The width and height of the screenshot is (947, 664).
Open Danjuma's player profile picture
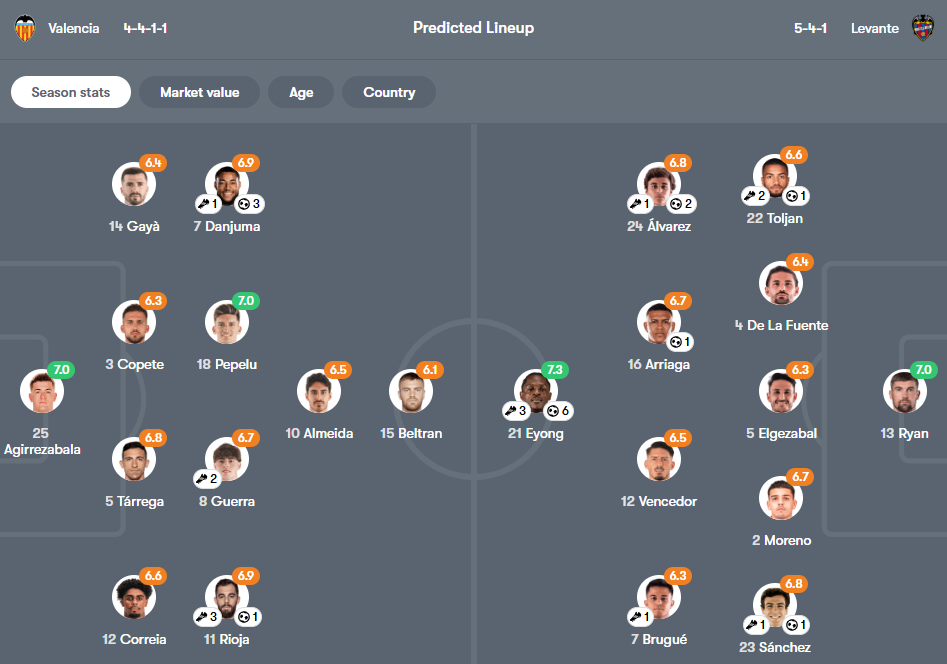[228, 183]
